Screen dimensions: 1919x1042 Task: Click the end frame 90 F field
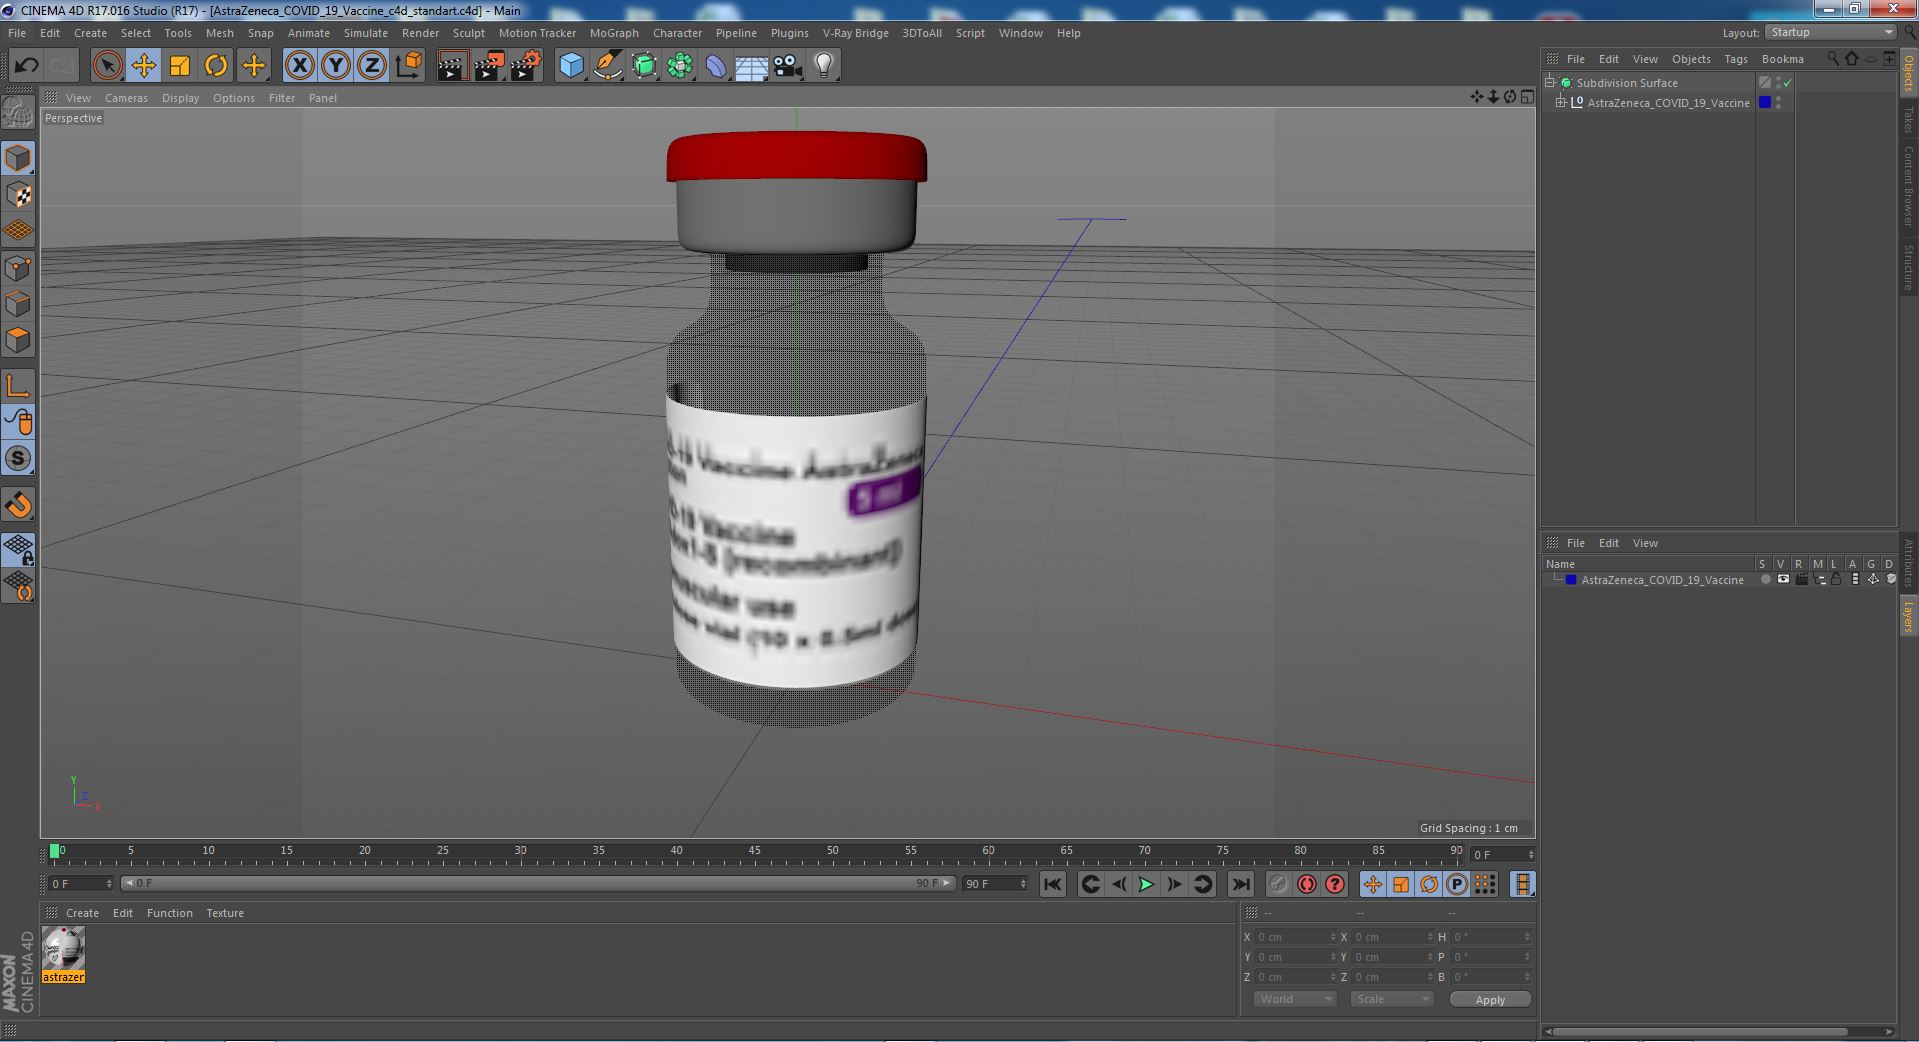995,884
